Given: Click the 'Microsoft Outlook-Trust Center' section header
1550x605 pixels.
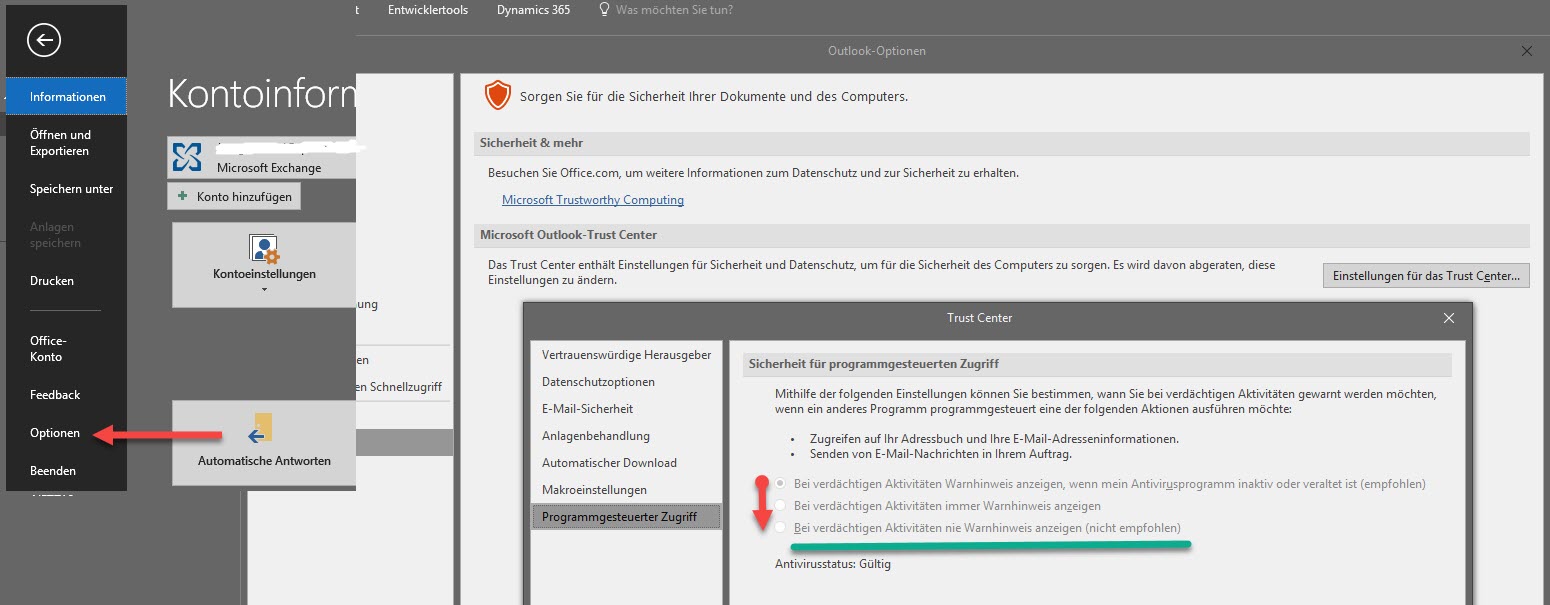Looking at the screenshot, I should click(1002, 235).
